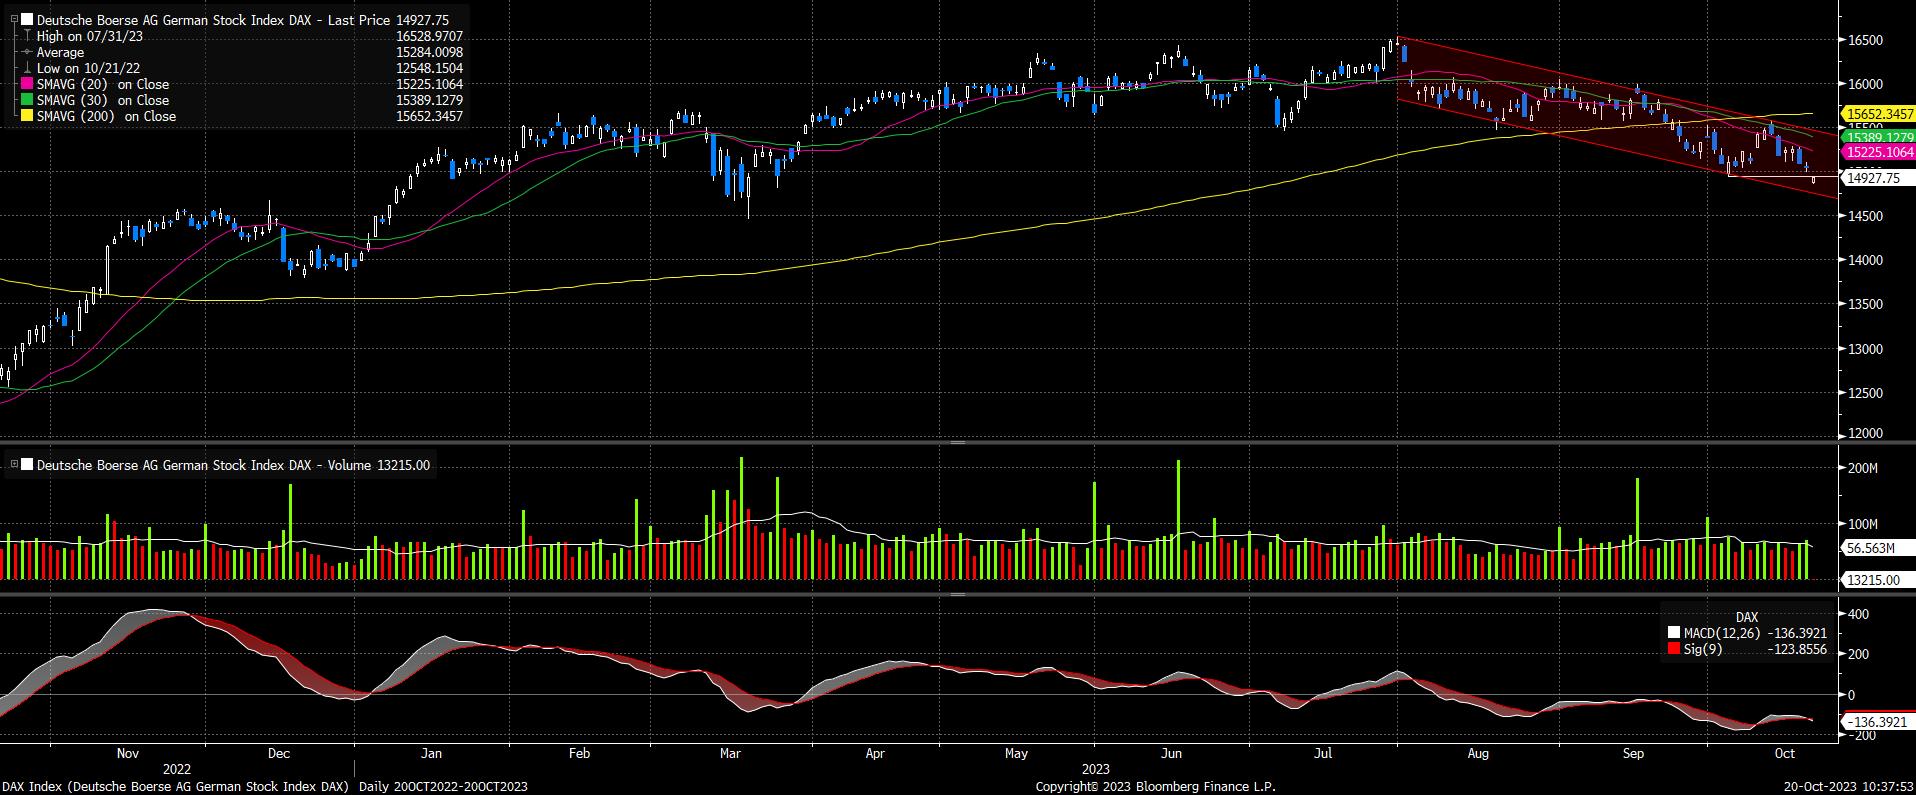Click the DAX Index footer description text
1916x795 pixels.
point(265,787)
